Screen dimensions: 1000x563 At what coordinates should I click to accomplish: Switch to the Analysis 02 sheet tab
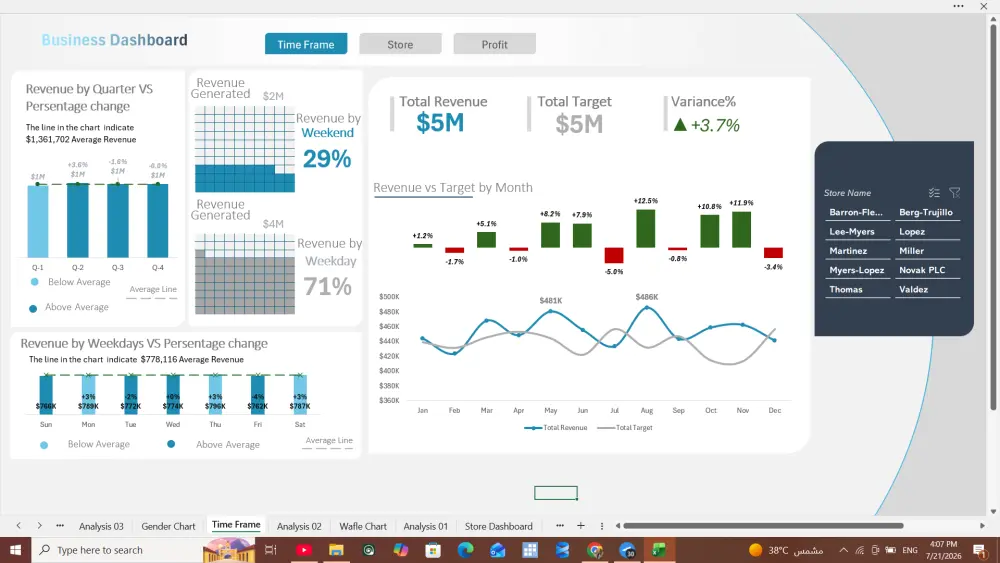click(299, 526)
